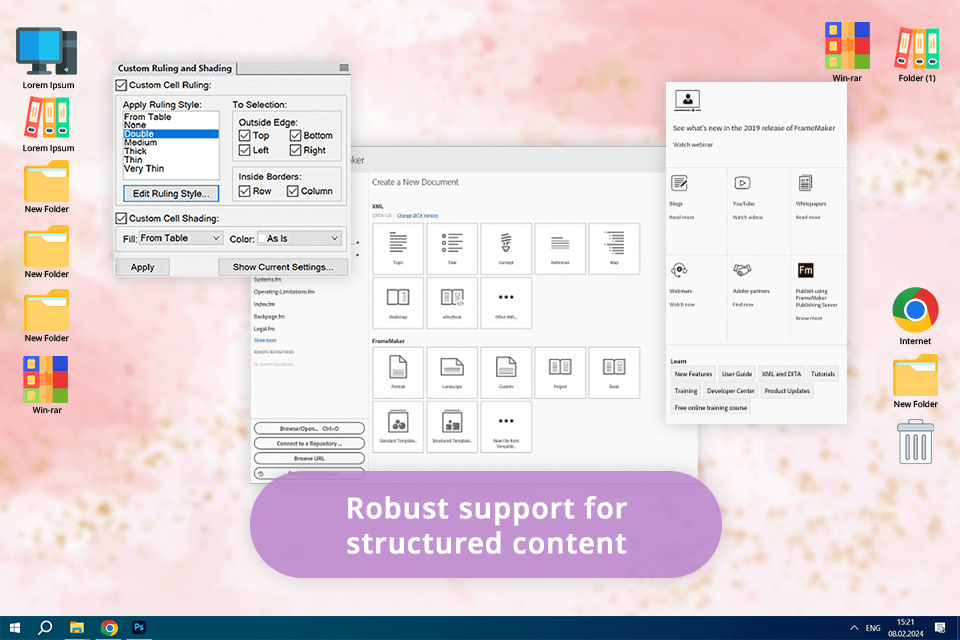Open Chrome from the taskbar
The width and height of the screenshot is (960, 640).
point(110,628)
